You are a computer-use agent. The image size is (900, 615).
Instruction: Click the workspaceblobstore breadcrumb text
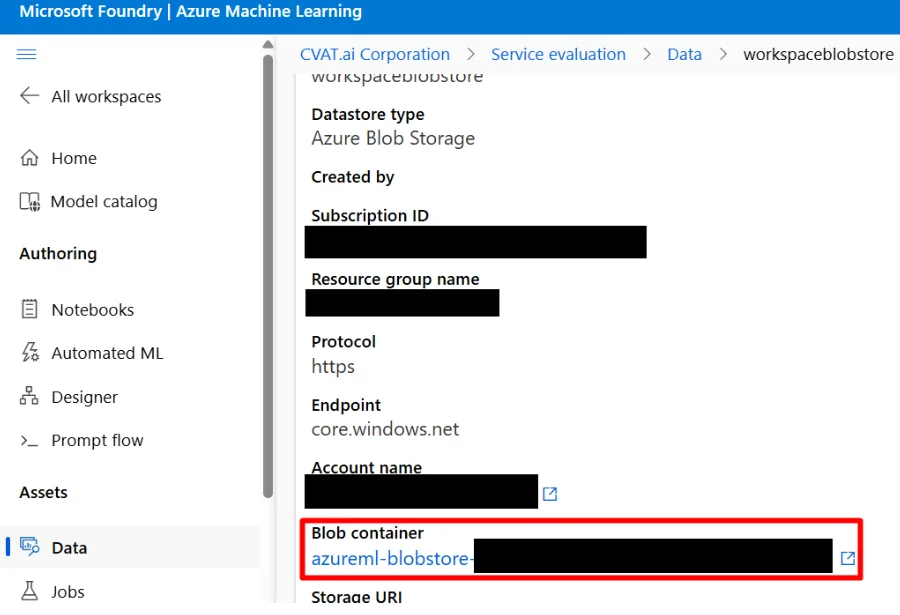[818, 54]
